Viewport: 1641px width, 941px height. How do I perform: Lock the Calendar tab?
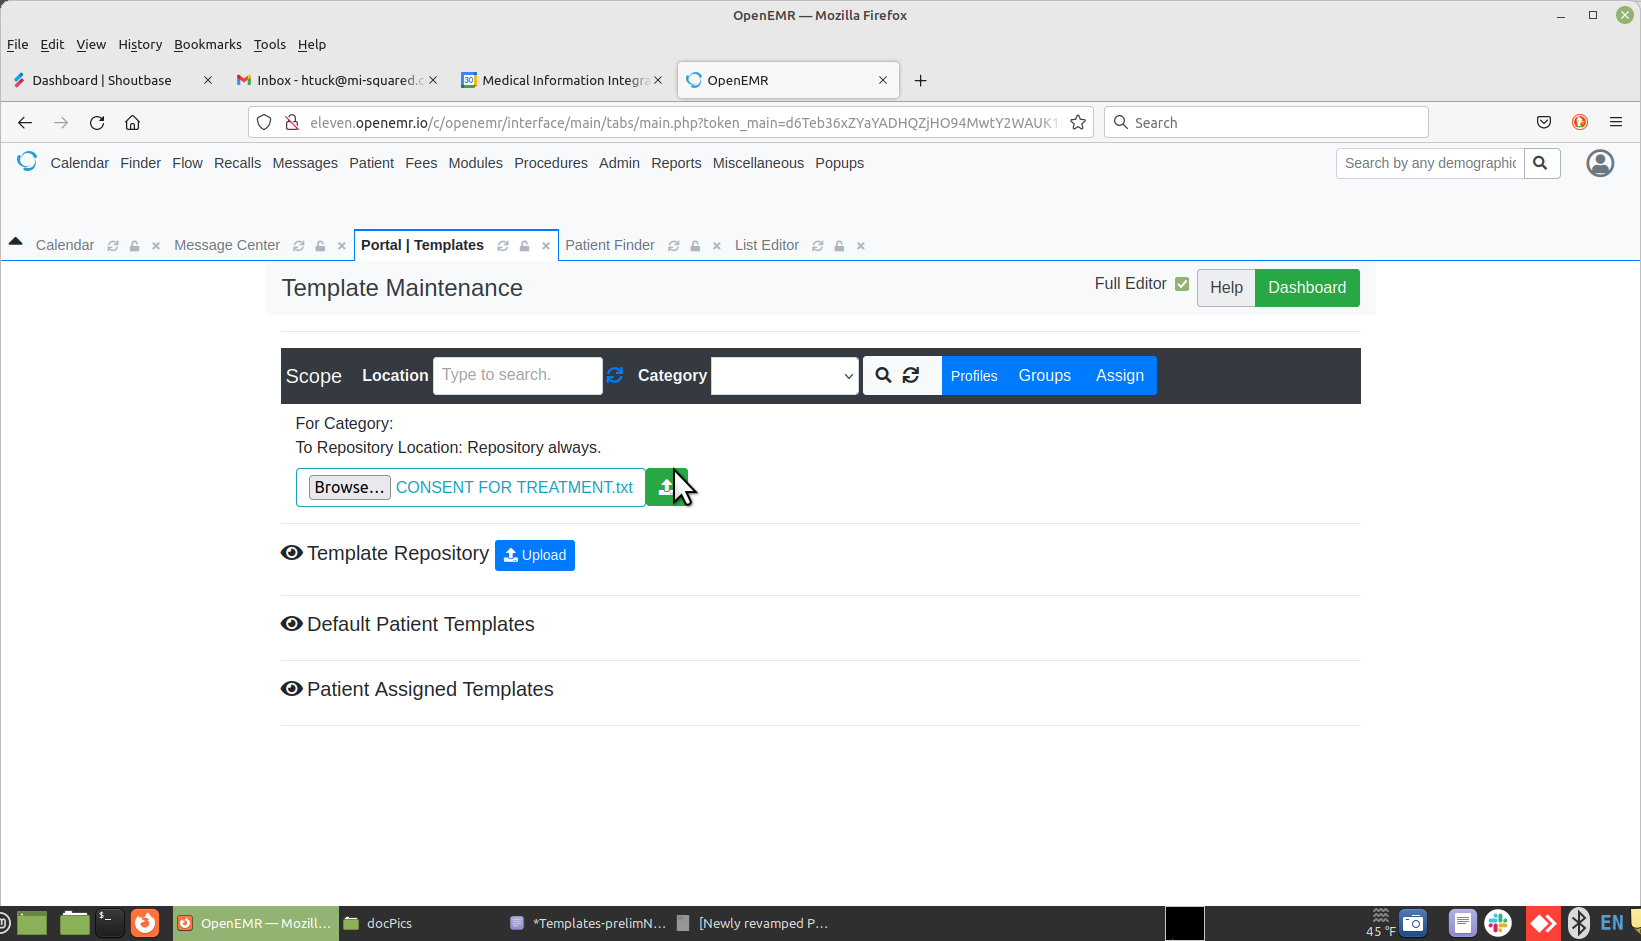pyautogui.click(x=134, y=246)
